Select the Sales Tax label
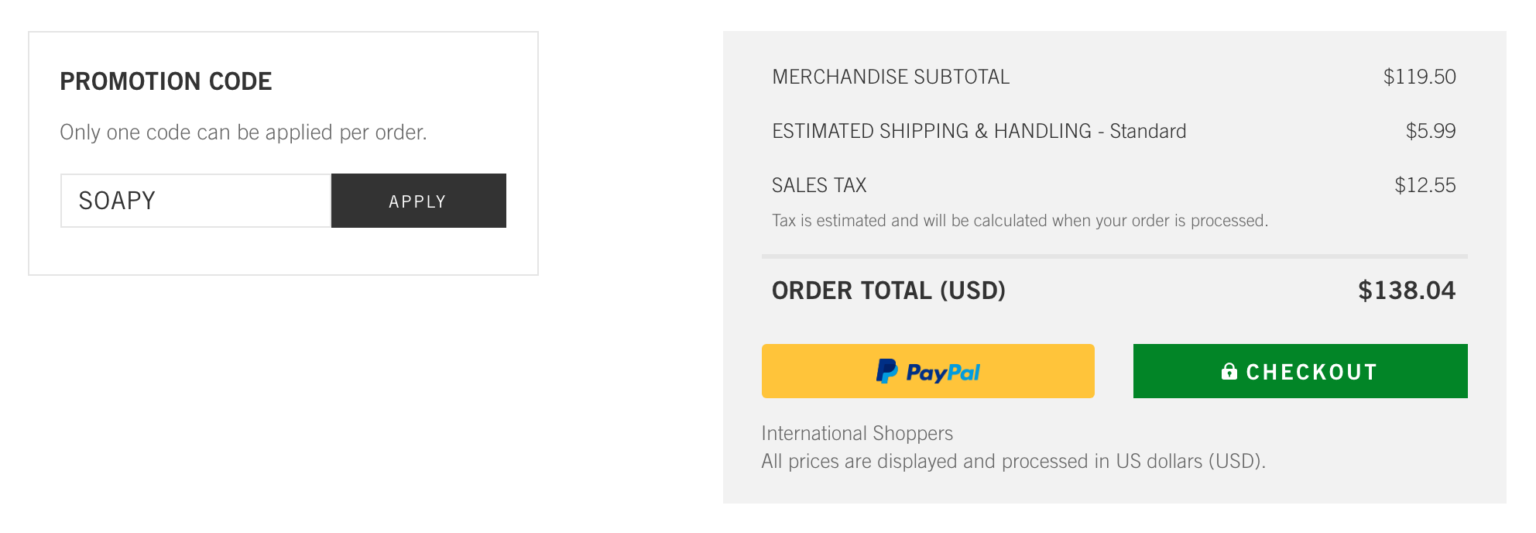1536x533 pixels. click(x=819, y=185)
